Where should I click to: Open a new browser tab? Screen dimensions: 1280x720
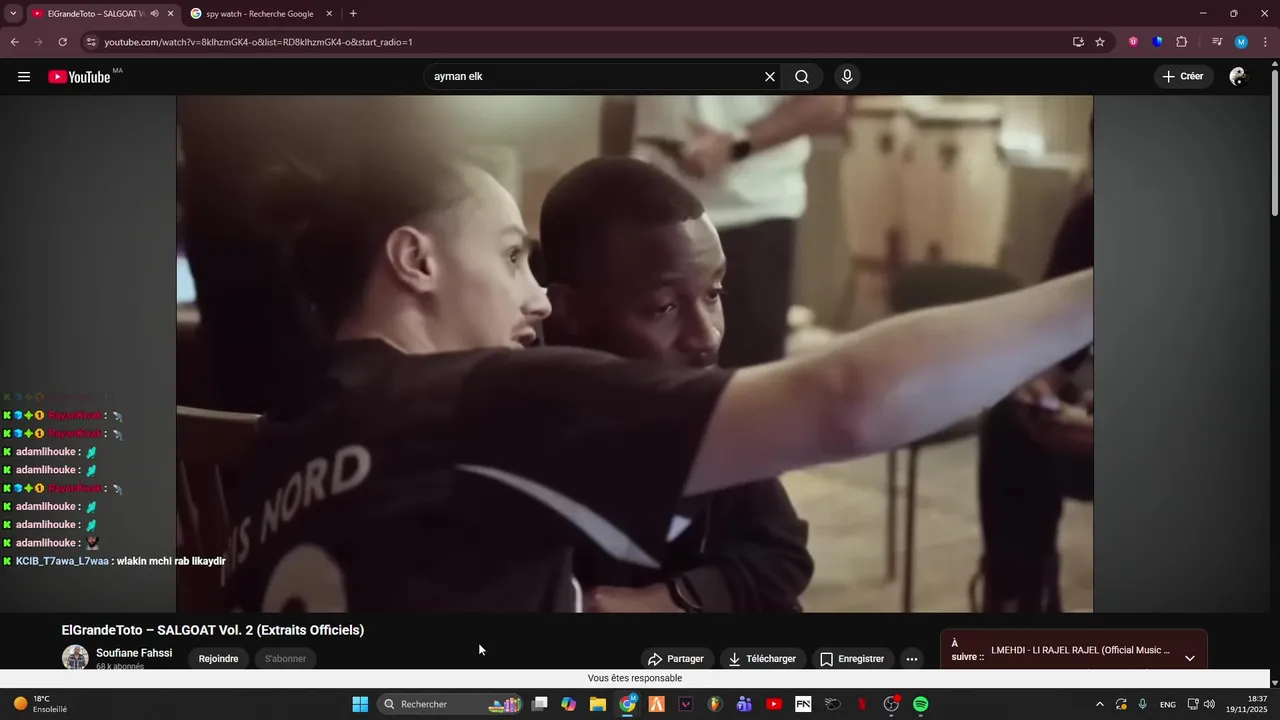353,14
